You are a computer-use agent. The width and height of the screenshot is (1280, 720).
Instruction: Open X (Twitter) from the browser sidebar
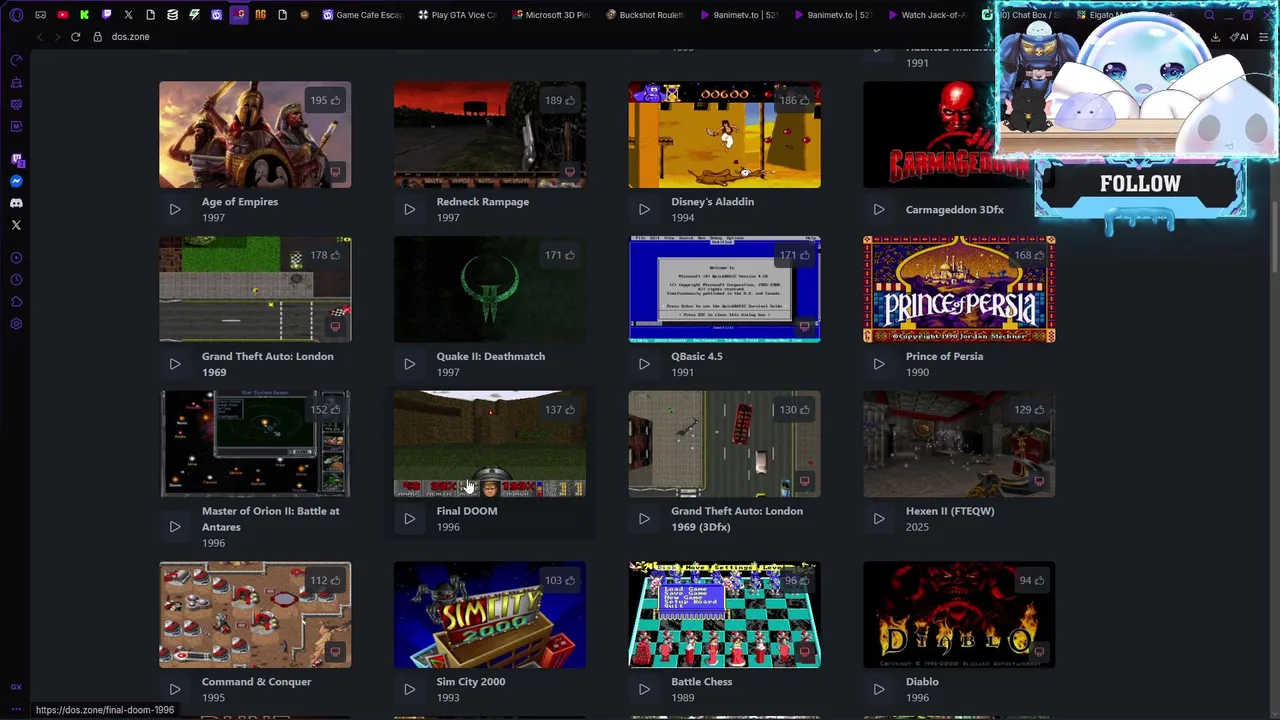point(16,225)
